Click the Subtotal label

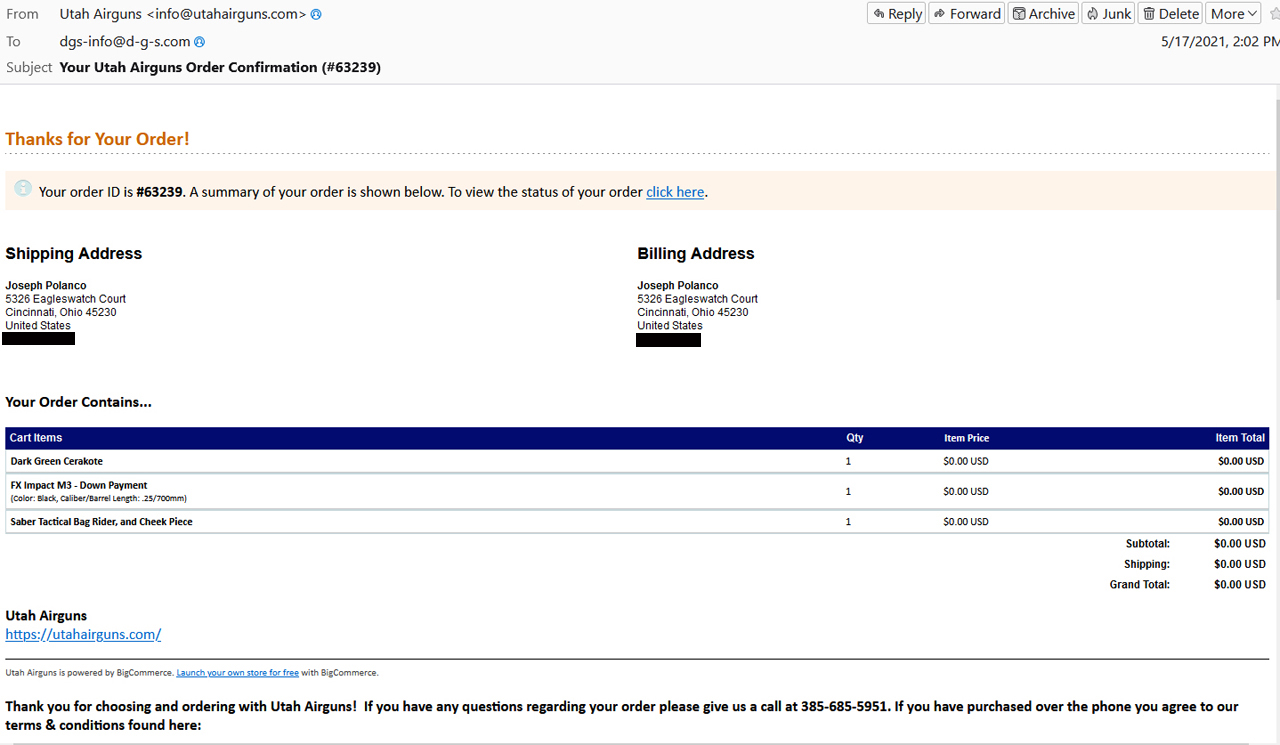pos(1147,544)
